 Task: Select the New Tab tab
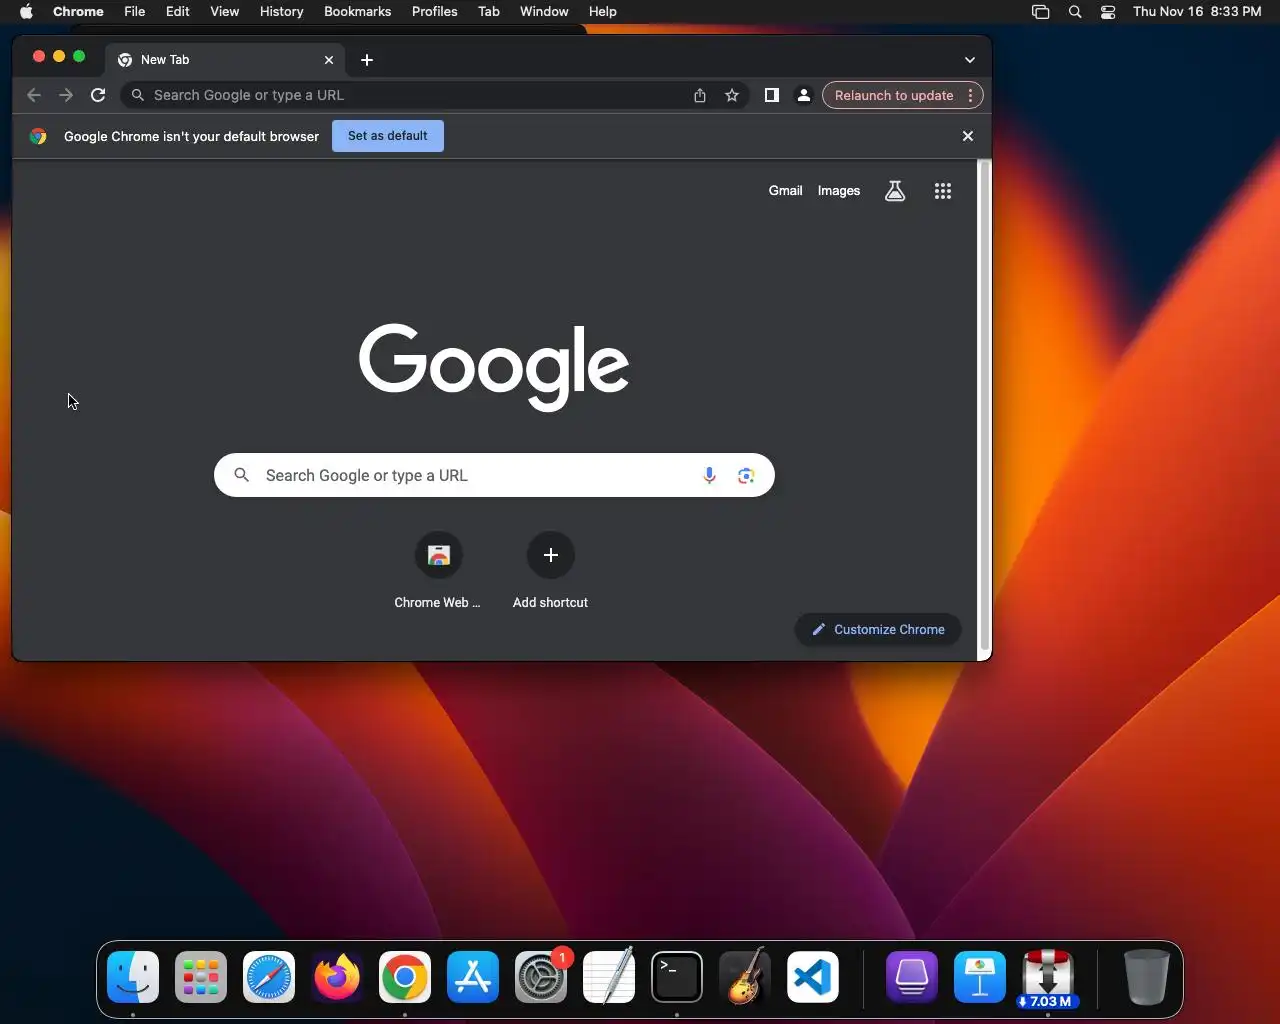pyautogui.click(x=225, y=60)
